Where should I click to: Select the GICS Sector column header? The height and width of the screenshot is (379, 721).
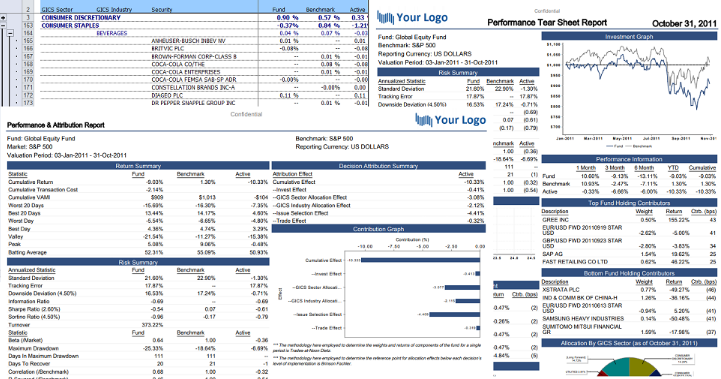pos(57,9)
